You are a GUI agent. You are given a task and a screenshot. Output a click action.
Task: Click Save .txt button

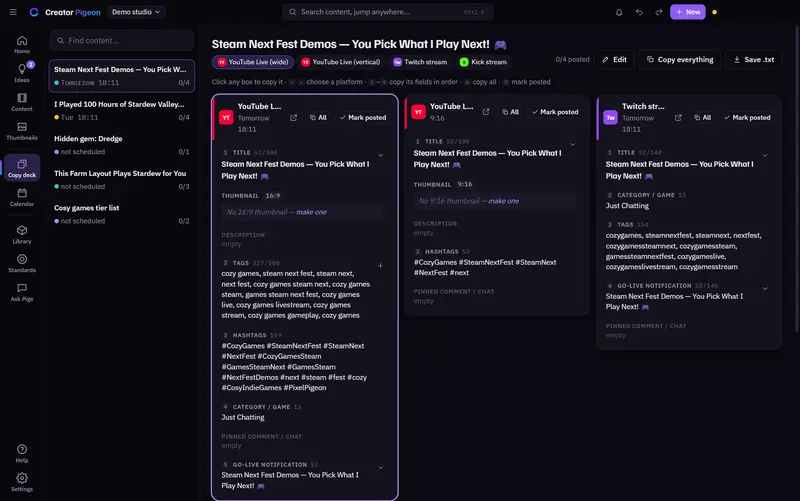tap(754, 60)
